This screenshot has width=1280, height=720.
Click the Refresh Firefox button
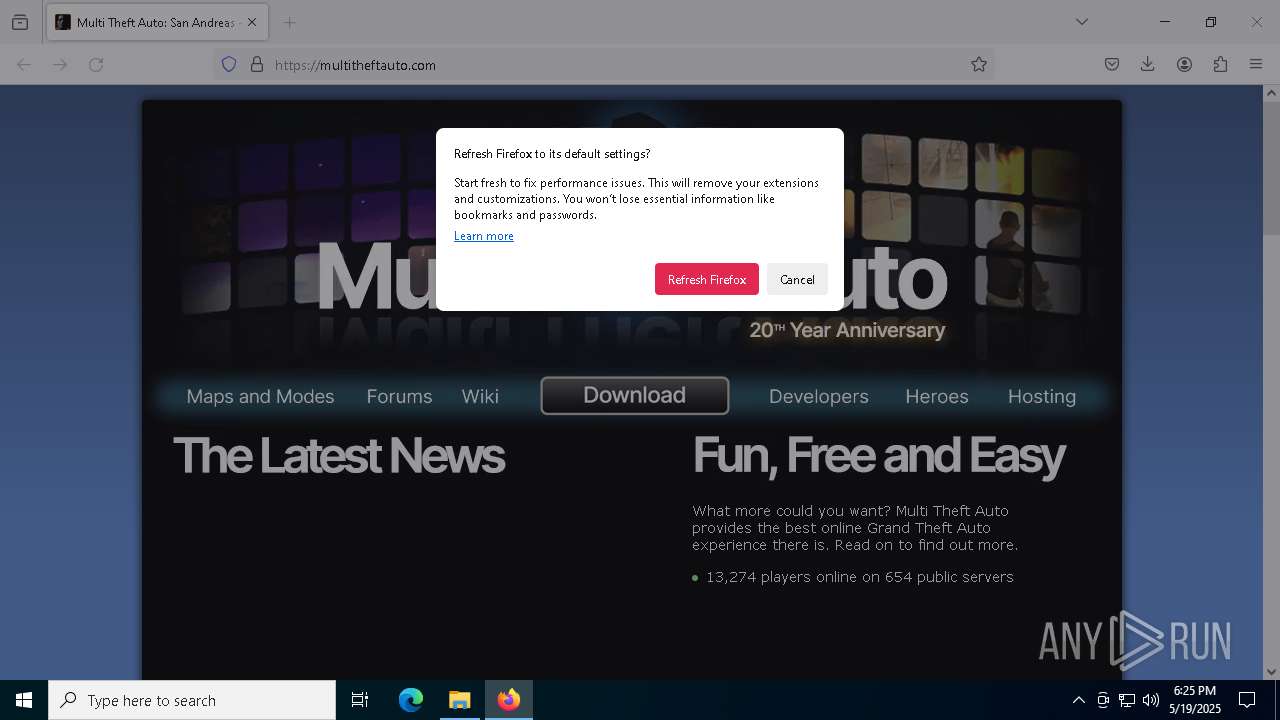(x=707, y=279)
